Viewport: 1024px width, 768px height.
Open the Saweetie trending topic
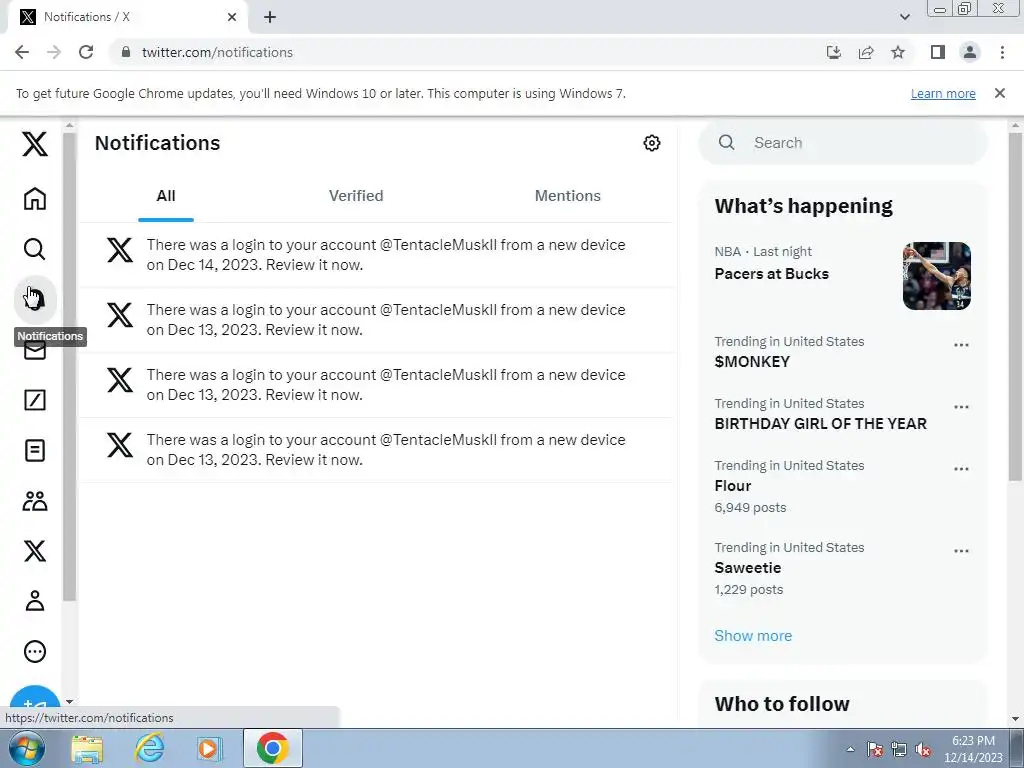pos(748,568)
